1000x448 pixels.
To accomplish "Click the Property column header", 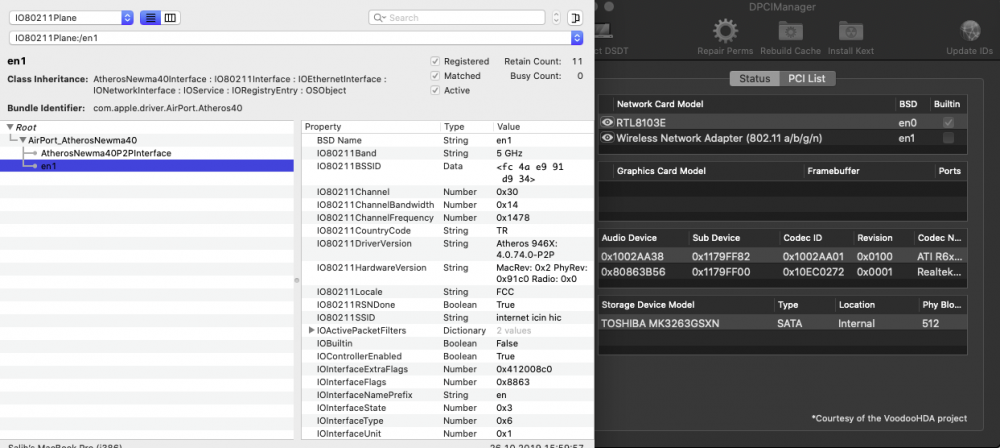I will [x=371, y=127].
